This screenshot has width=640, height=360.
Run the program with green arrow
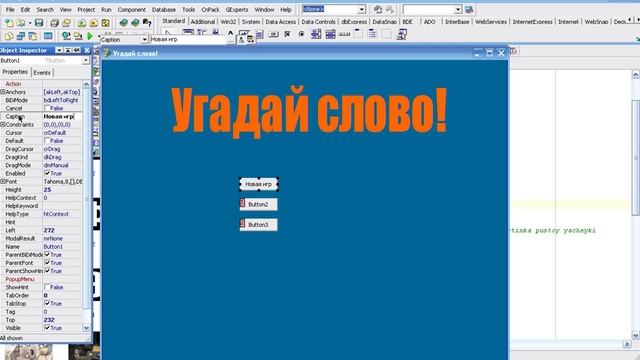point(89,36)
